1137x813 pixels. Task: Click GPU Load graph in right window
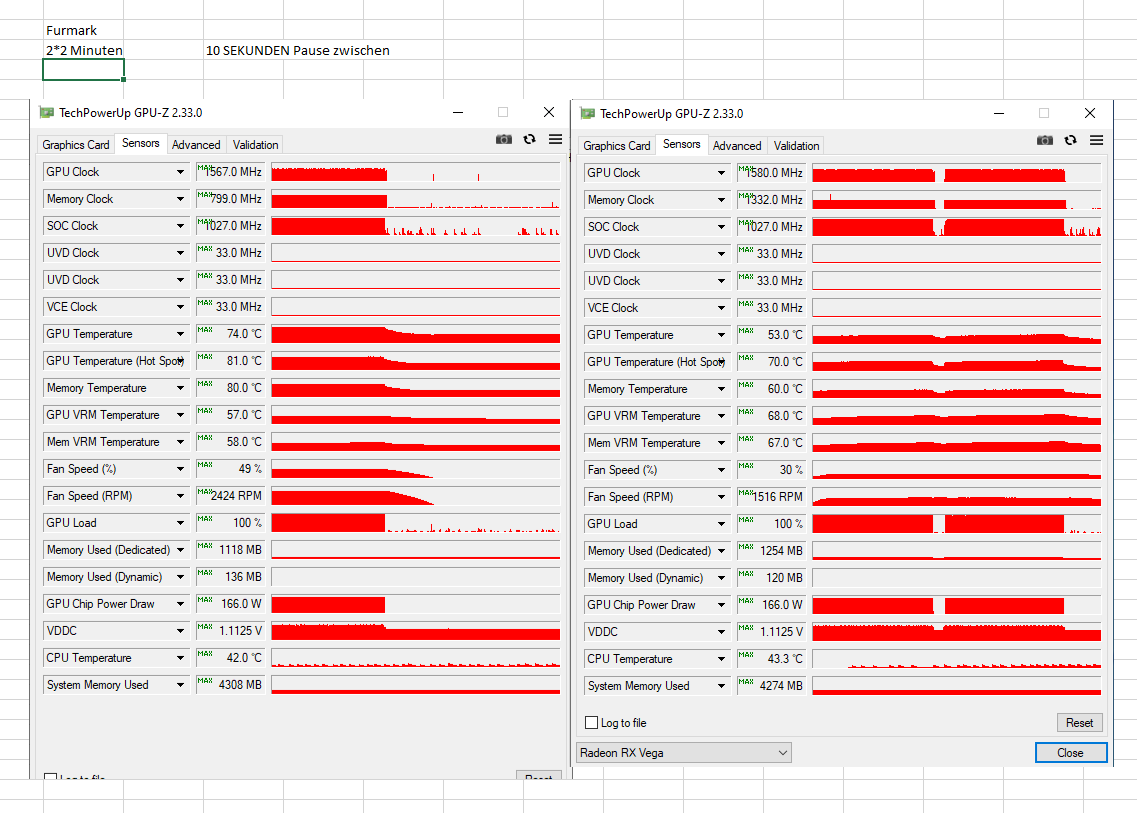click(956, 524)
